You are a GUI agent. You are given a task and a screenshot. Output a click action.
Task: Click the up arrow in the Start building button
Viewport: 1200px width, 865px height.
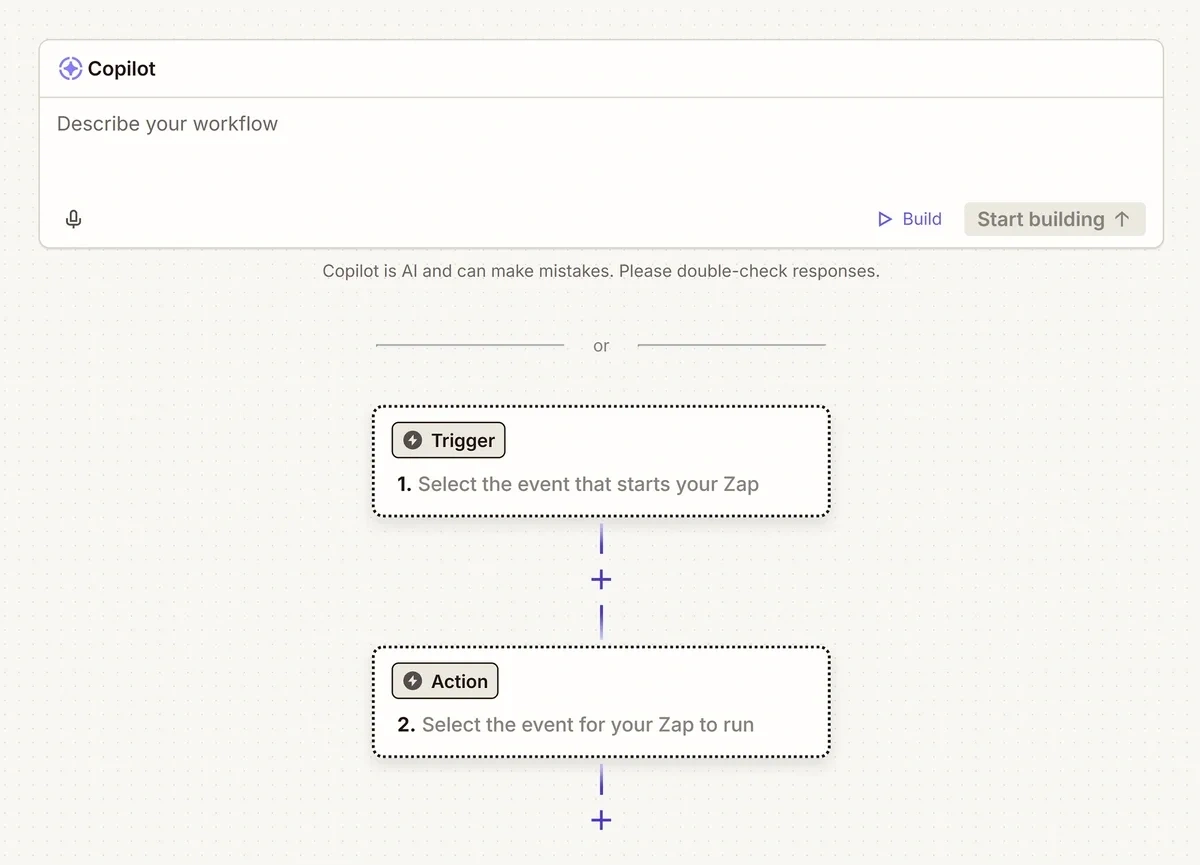point(1122,219)
